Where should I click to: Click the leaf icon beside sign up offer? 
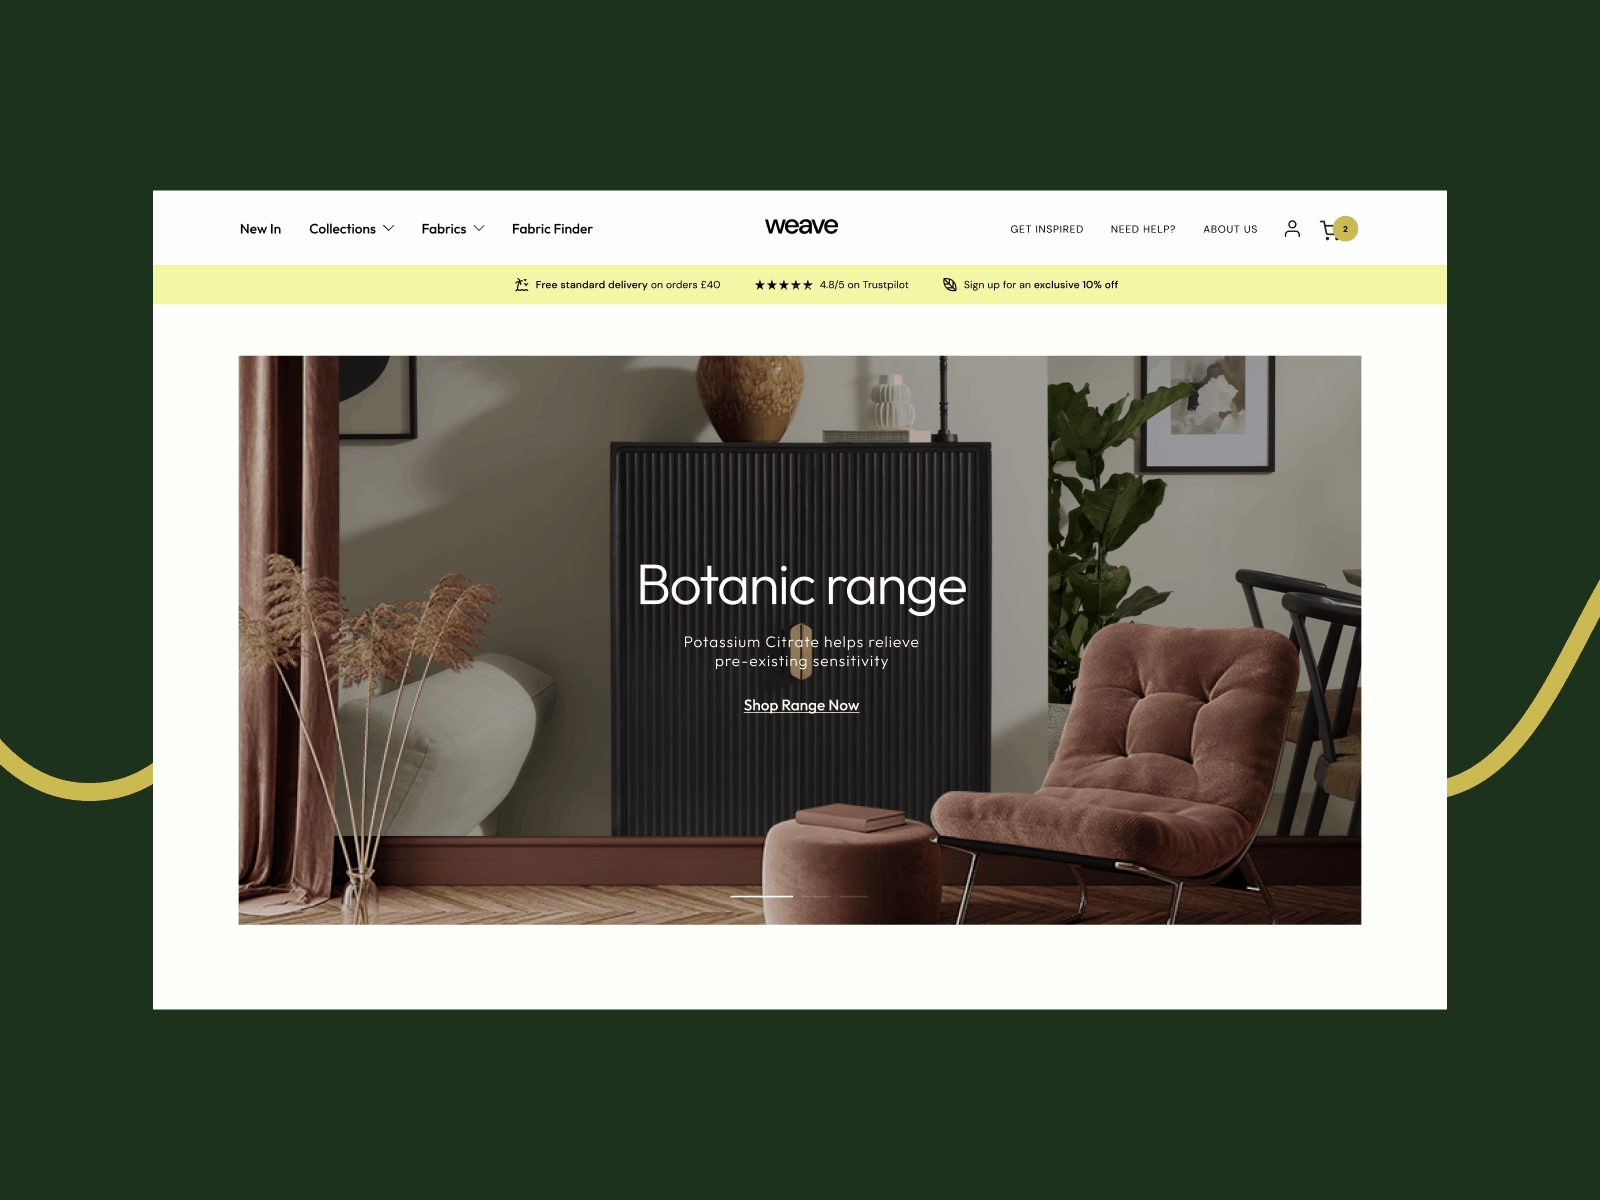tap(950, 285)
